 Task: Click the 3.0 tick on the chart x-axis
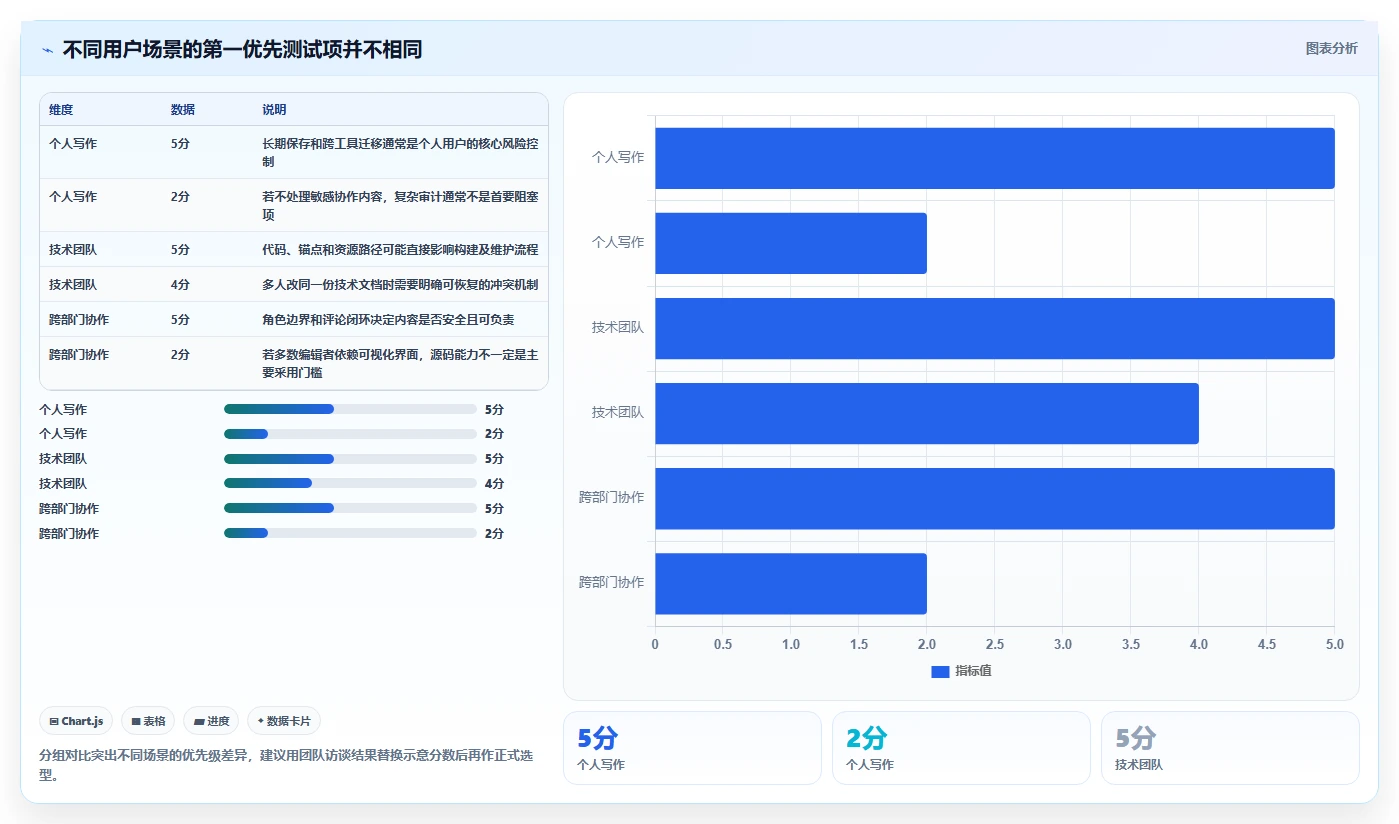tap(1062, 644)
